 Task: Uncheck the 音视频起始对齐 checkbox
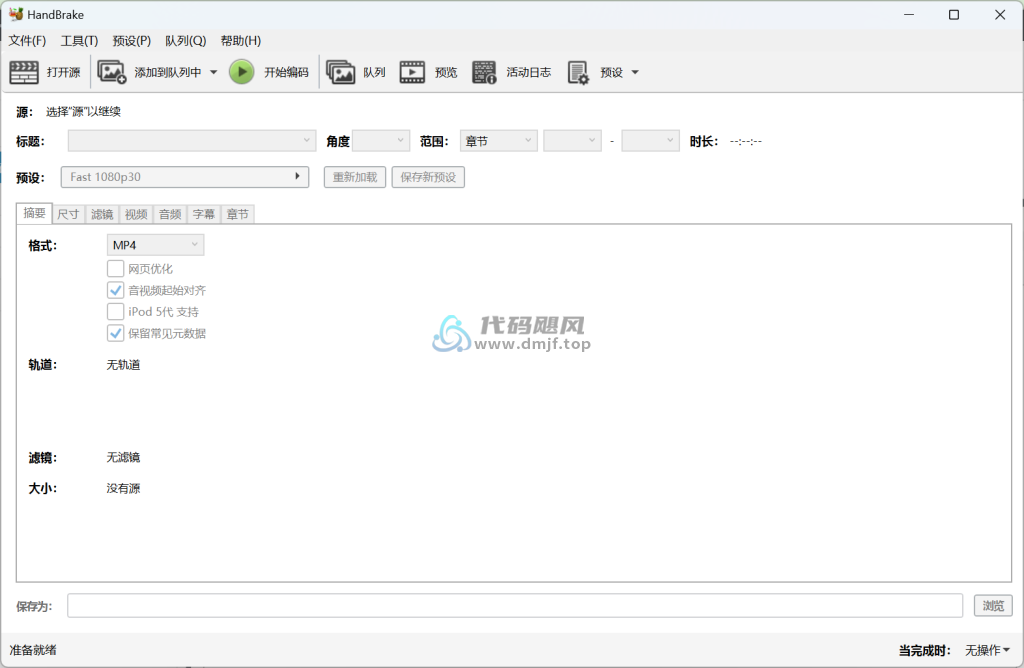click(x=116, y=290)
